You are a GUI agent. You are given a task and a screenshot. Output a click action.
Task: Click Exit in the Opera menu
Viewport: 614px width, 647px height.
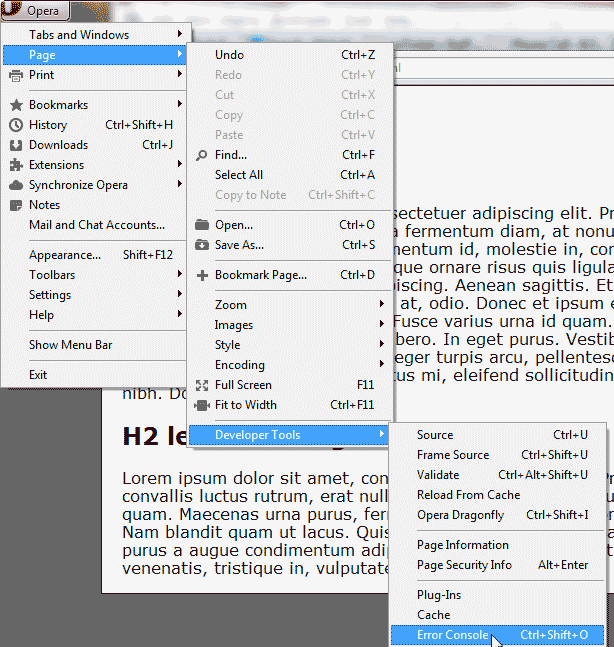[38, 375]
